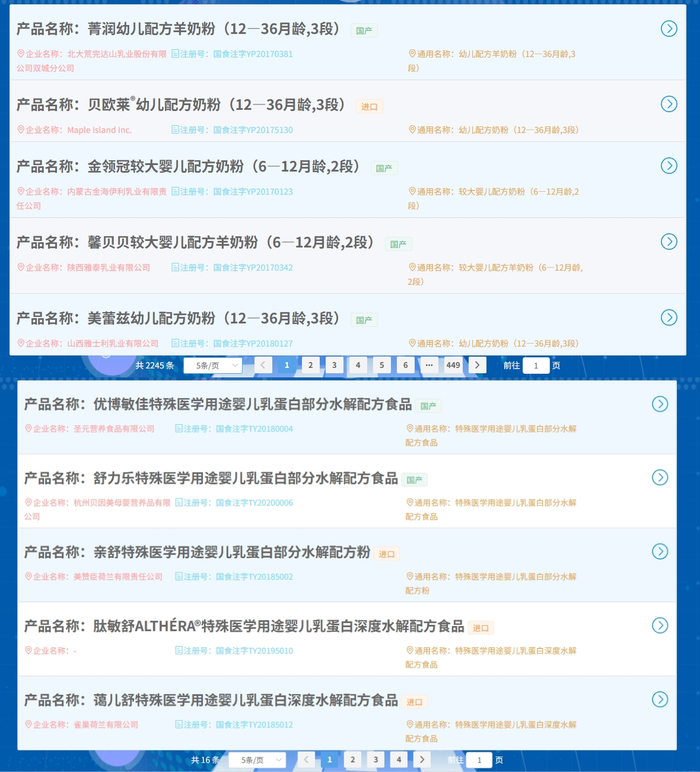Open details arrow for 金领冠较大婴儿配方奶粉
The height and width of the screenshot is (772, 700).
[668, 165]
